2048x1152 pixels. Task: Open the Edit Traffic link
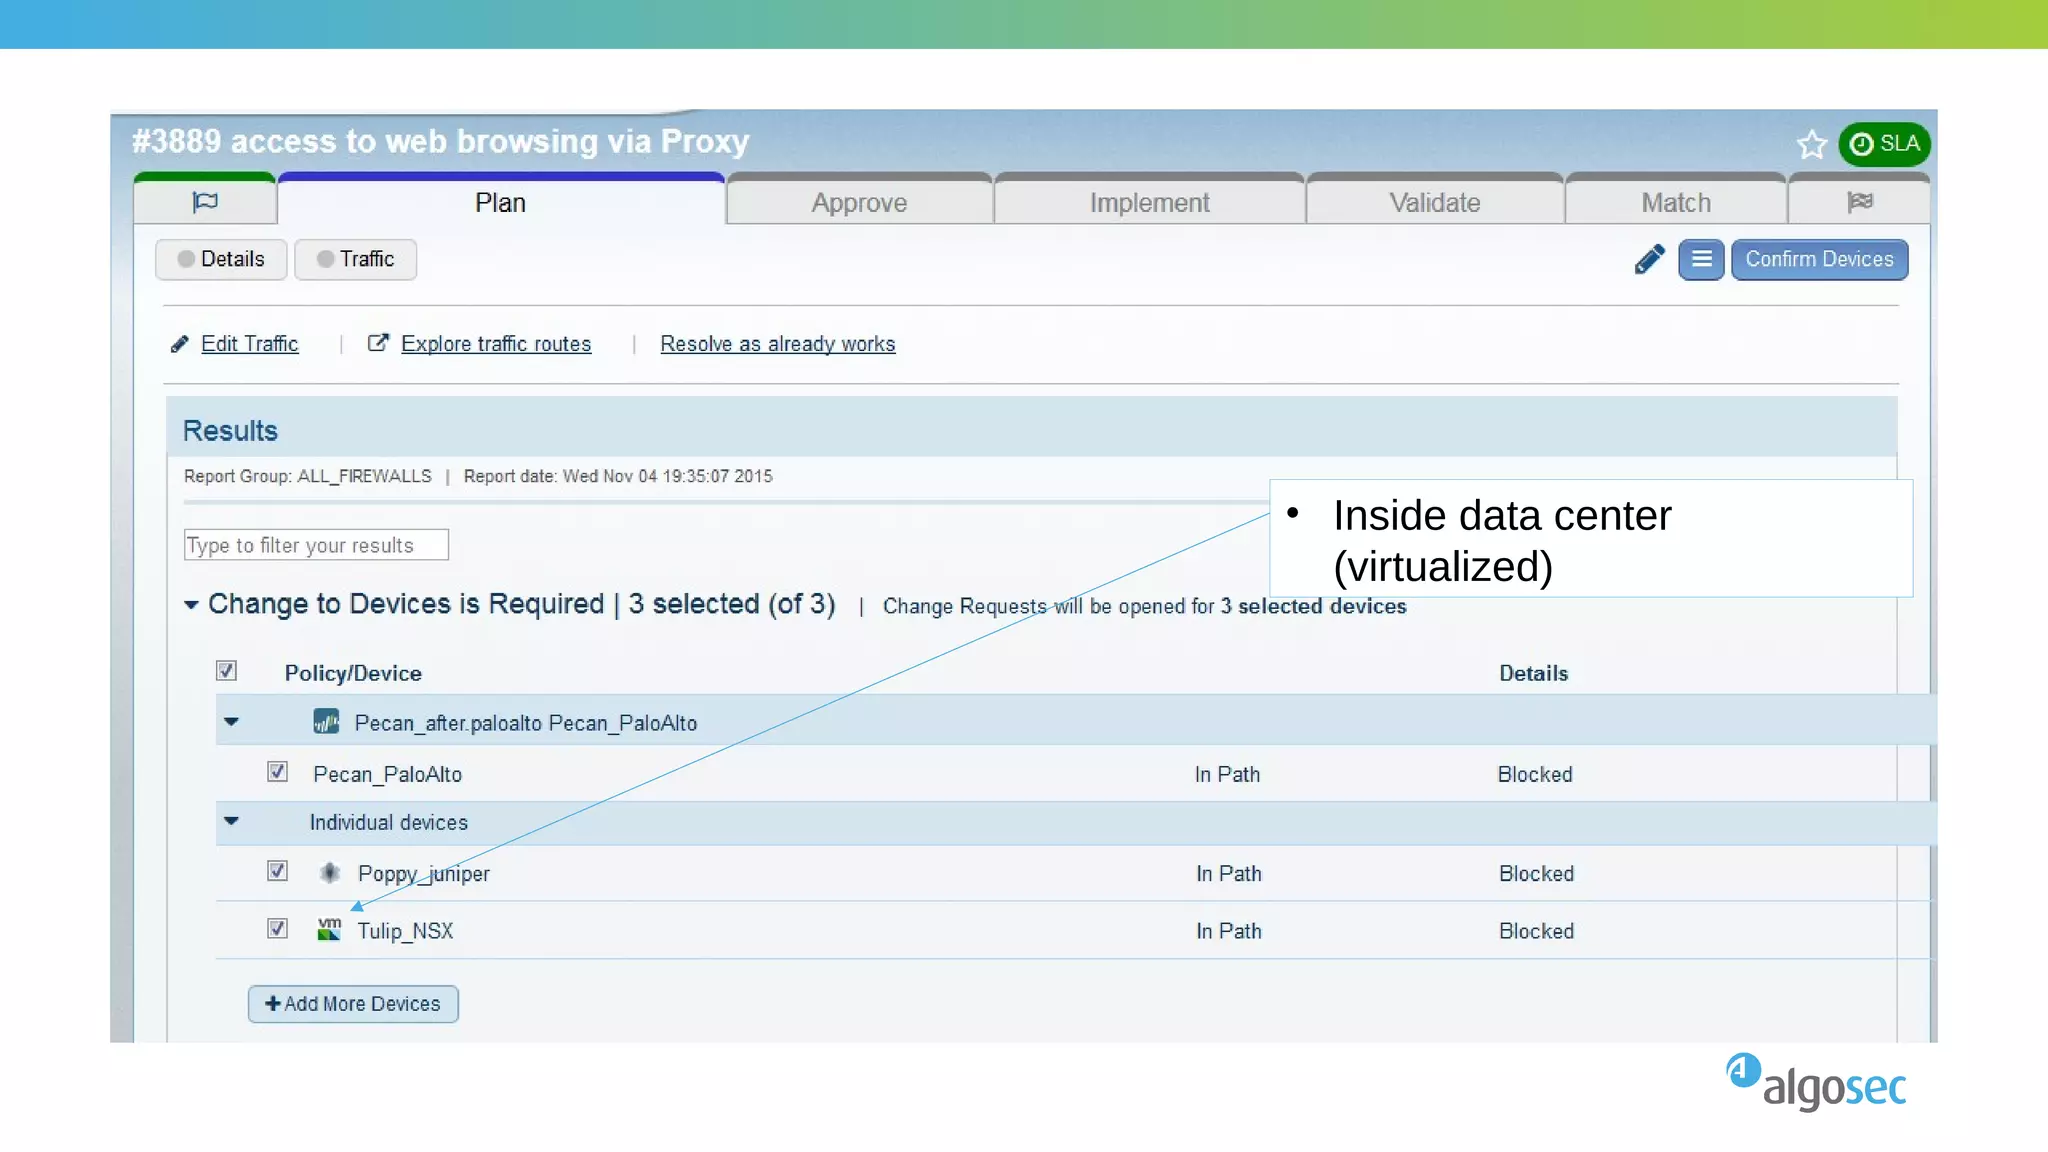[x=250, y=344]
